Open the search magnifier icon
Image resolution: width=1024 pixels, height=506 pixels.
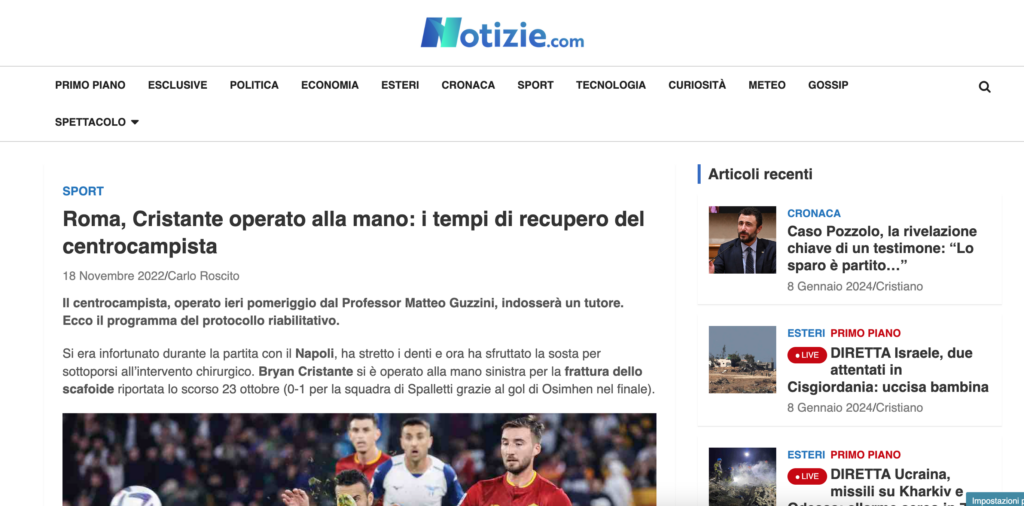984,87
